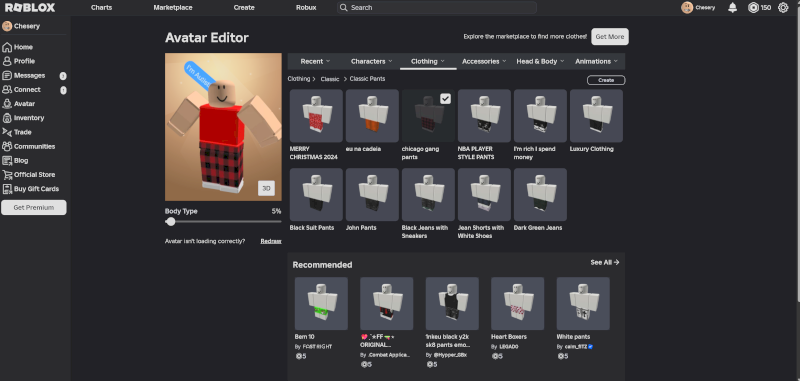Select NBA PLAYER STYLE PANTS thumbnail
Image resolution: width=800 pixels, height=381 pixels.
click(484, 116)
